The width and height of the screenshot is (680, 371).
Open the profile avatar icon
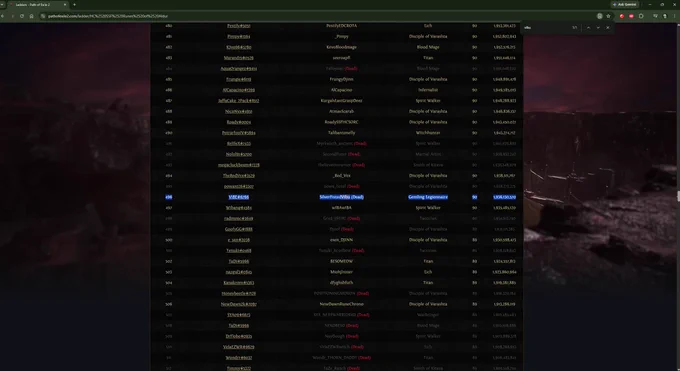pyautogui.click(x=664, y=16)
